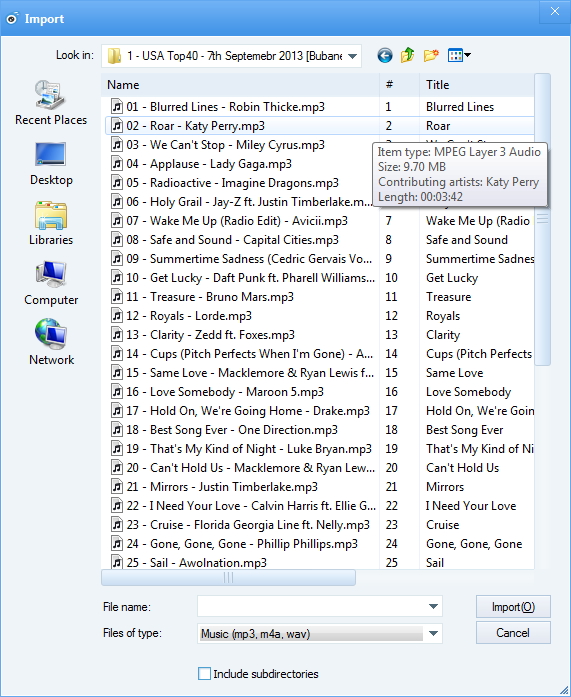This screenshot has width=571, height=697.
Task: Select the music file icon for 09 - Summertime Sadness
Action: pyautogui.click(x=117, y=259)
